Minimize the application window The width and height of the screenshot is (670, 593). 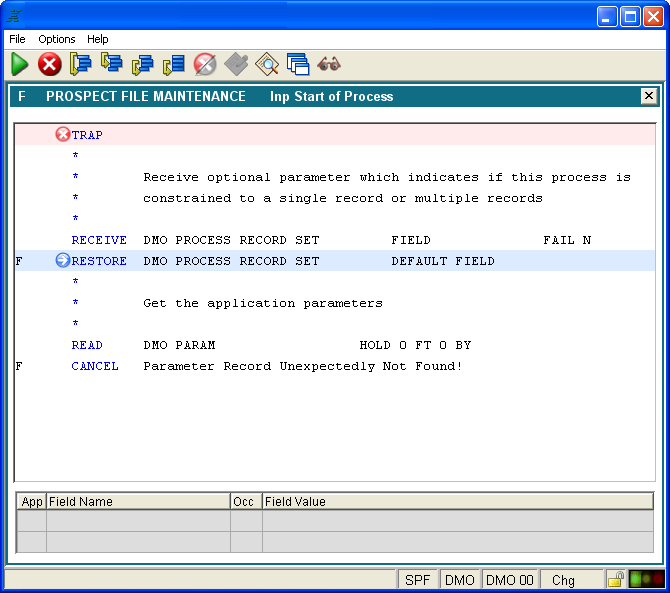(x=607, y=17)
